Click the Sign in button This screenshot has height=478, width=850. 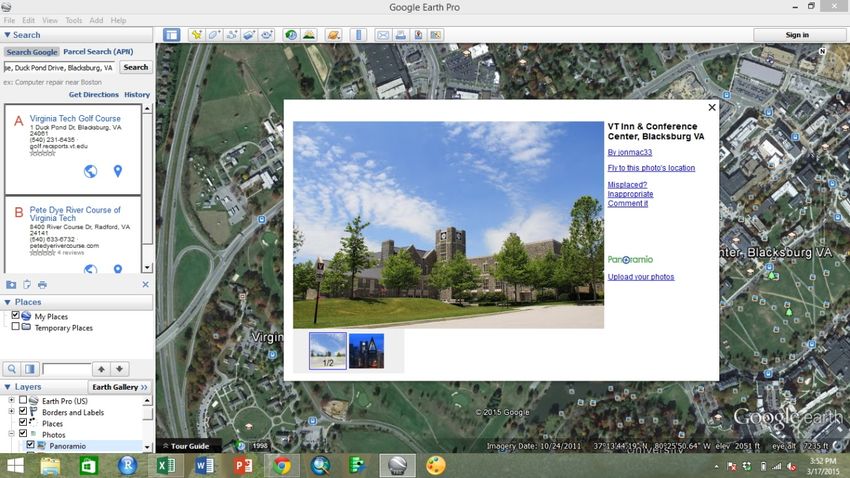[797, 35]
